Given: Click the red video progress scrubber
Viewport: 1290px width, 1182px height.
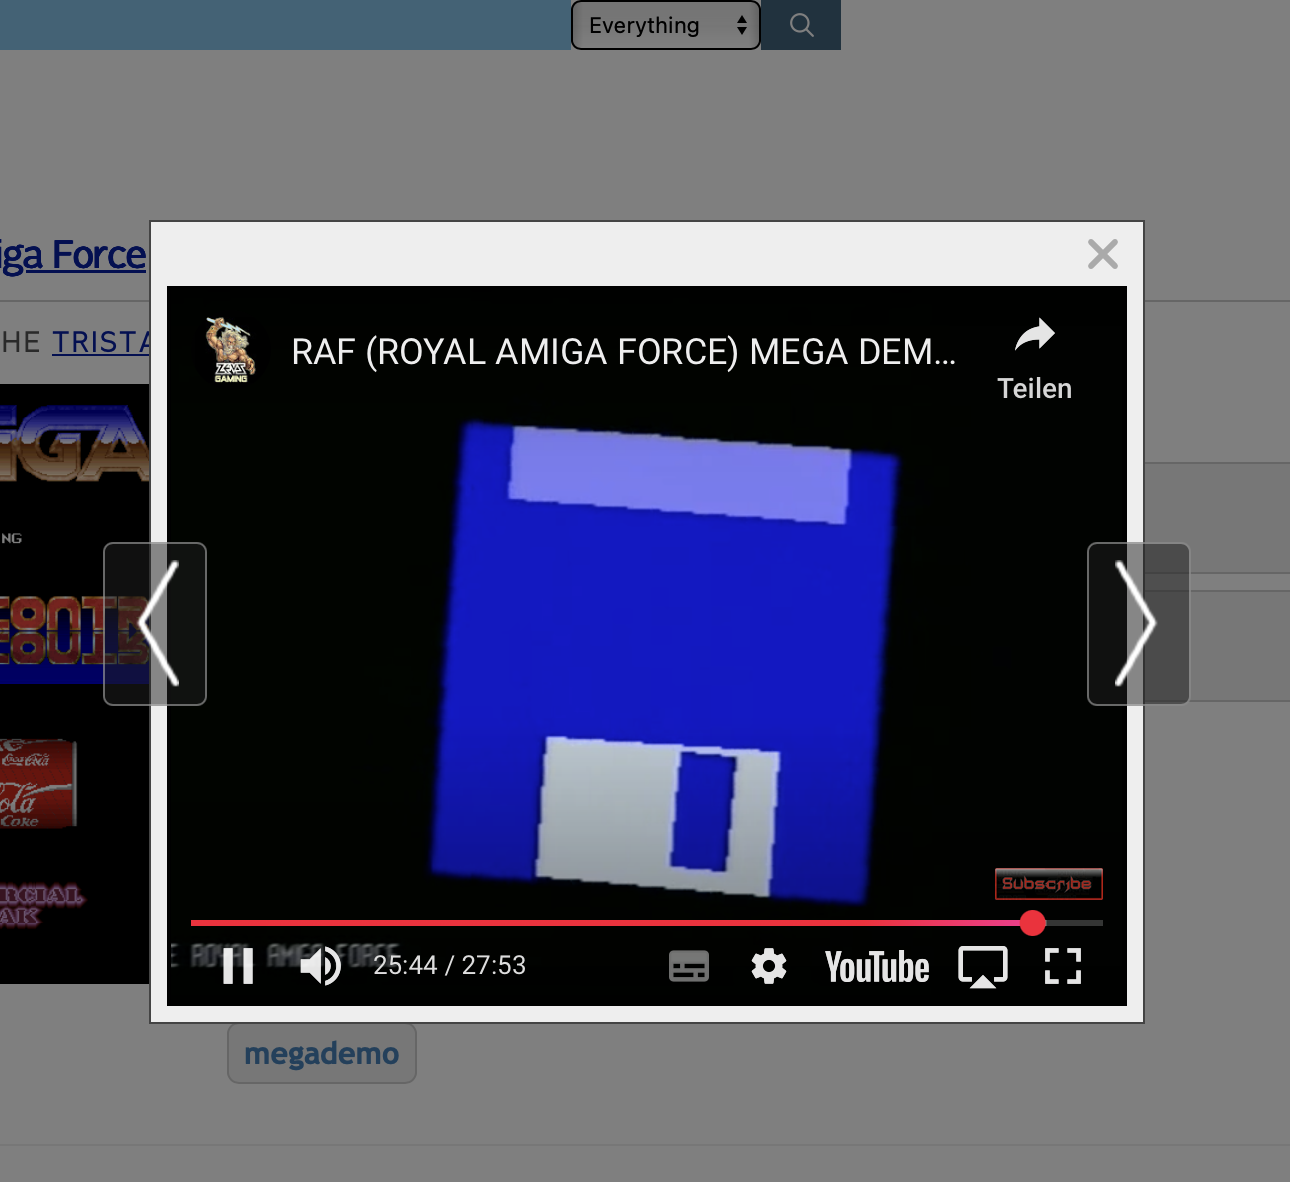Looking at the screenshot, I should 1033,923.
